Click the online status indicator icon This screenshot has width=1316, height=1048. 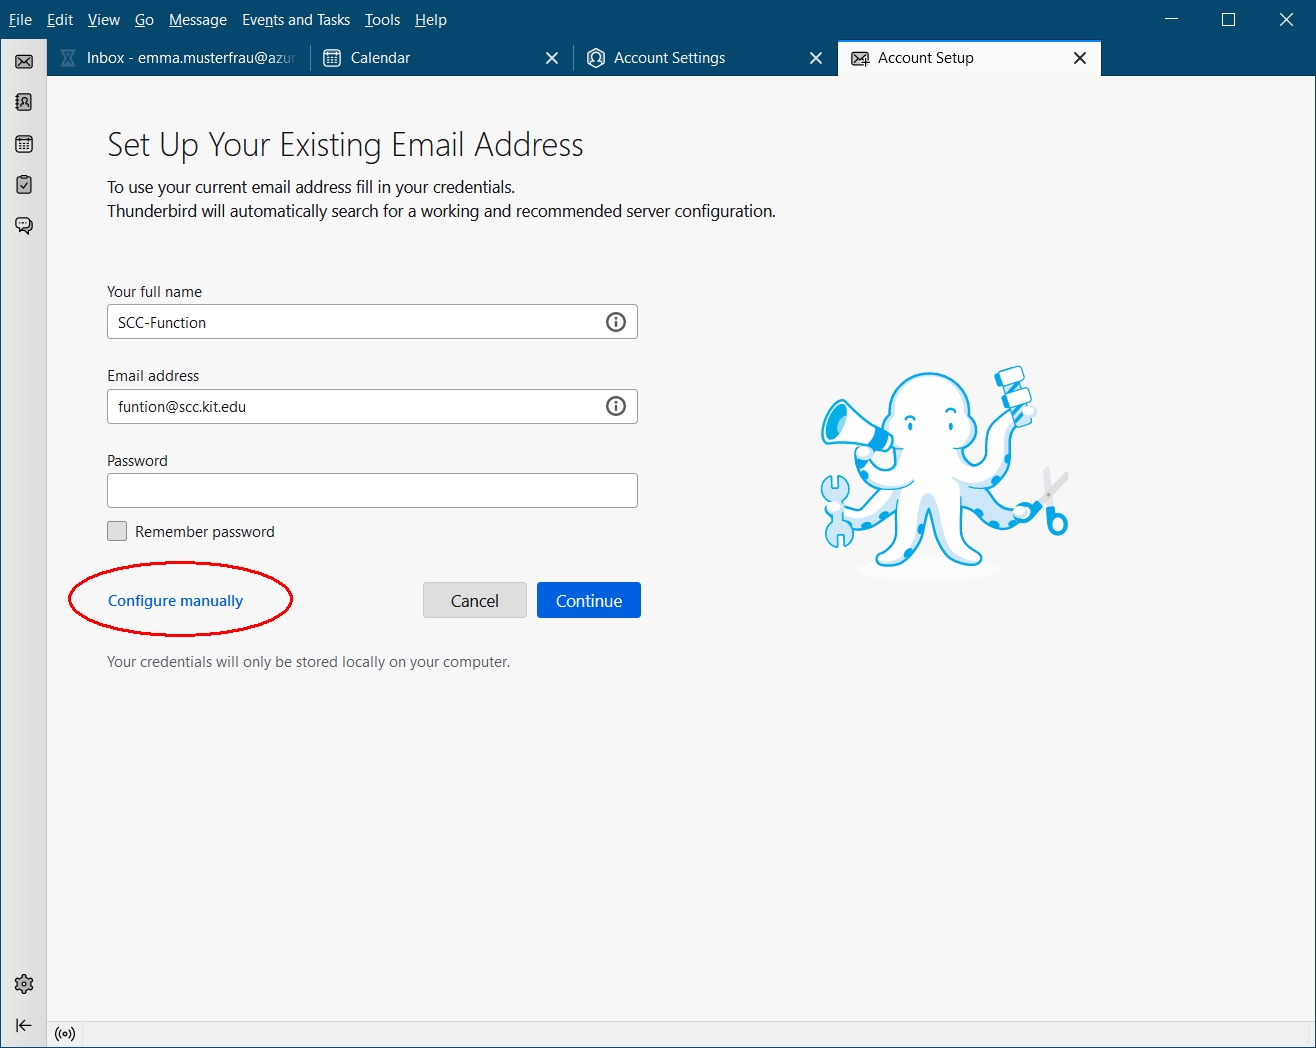coord(65,1034)
